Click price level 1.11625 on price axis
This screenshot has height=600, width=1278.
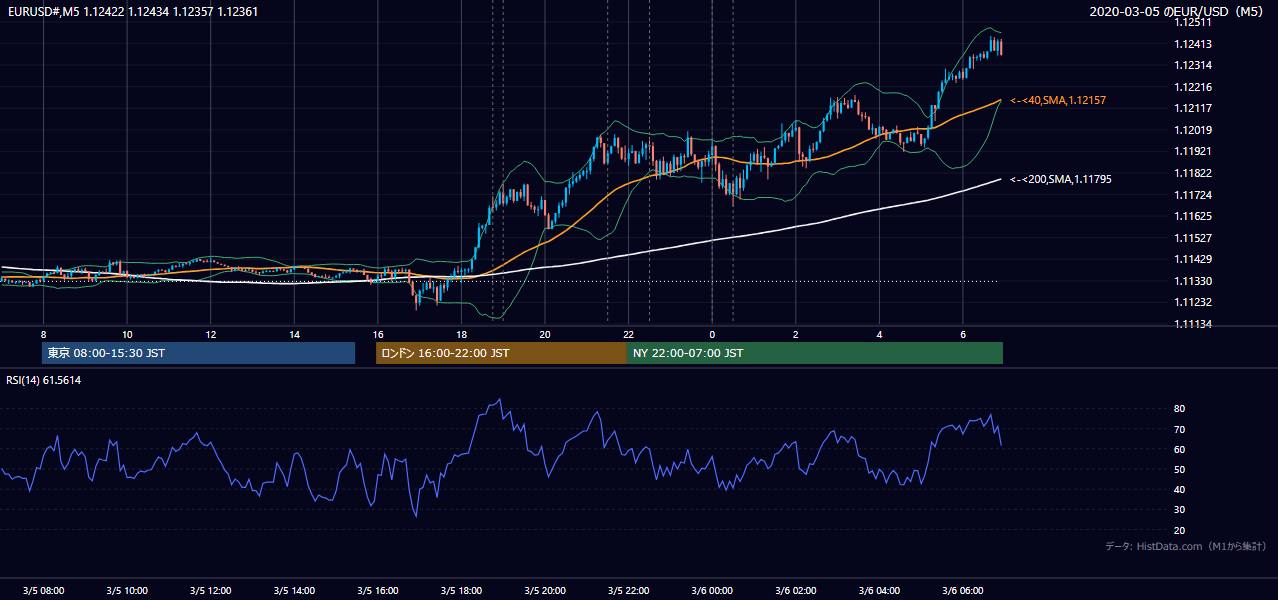(1193, 216)
